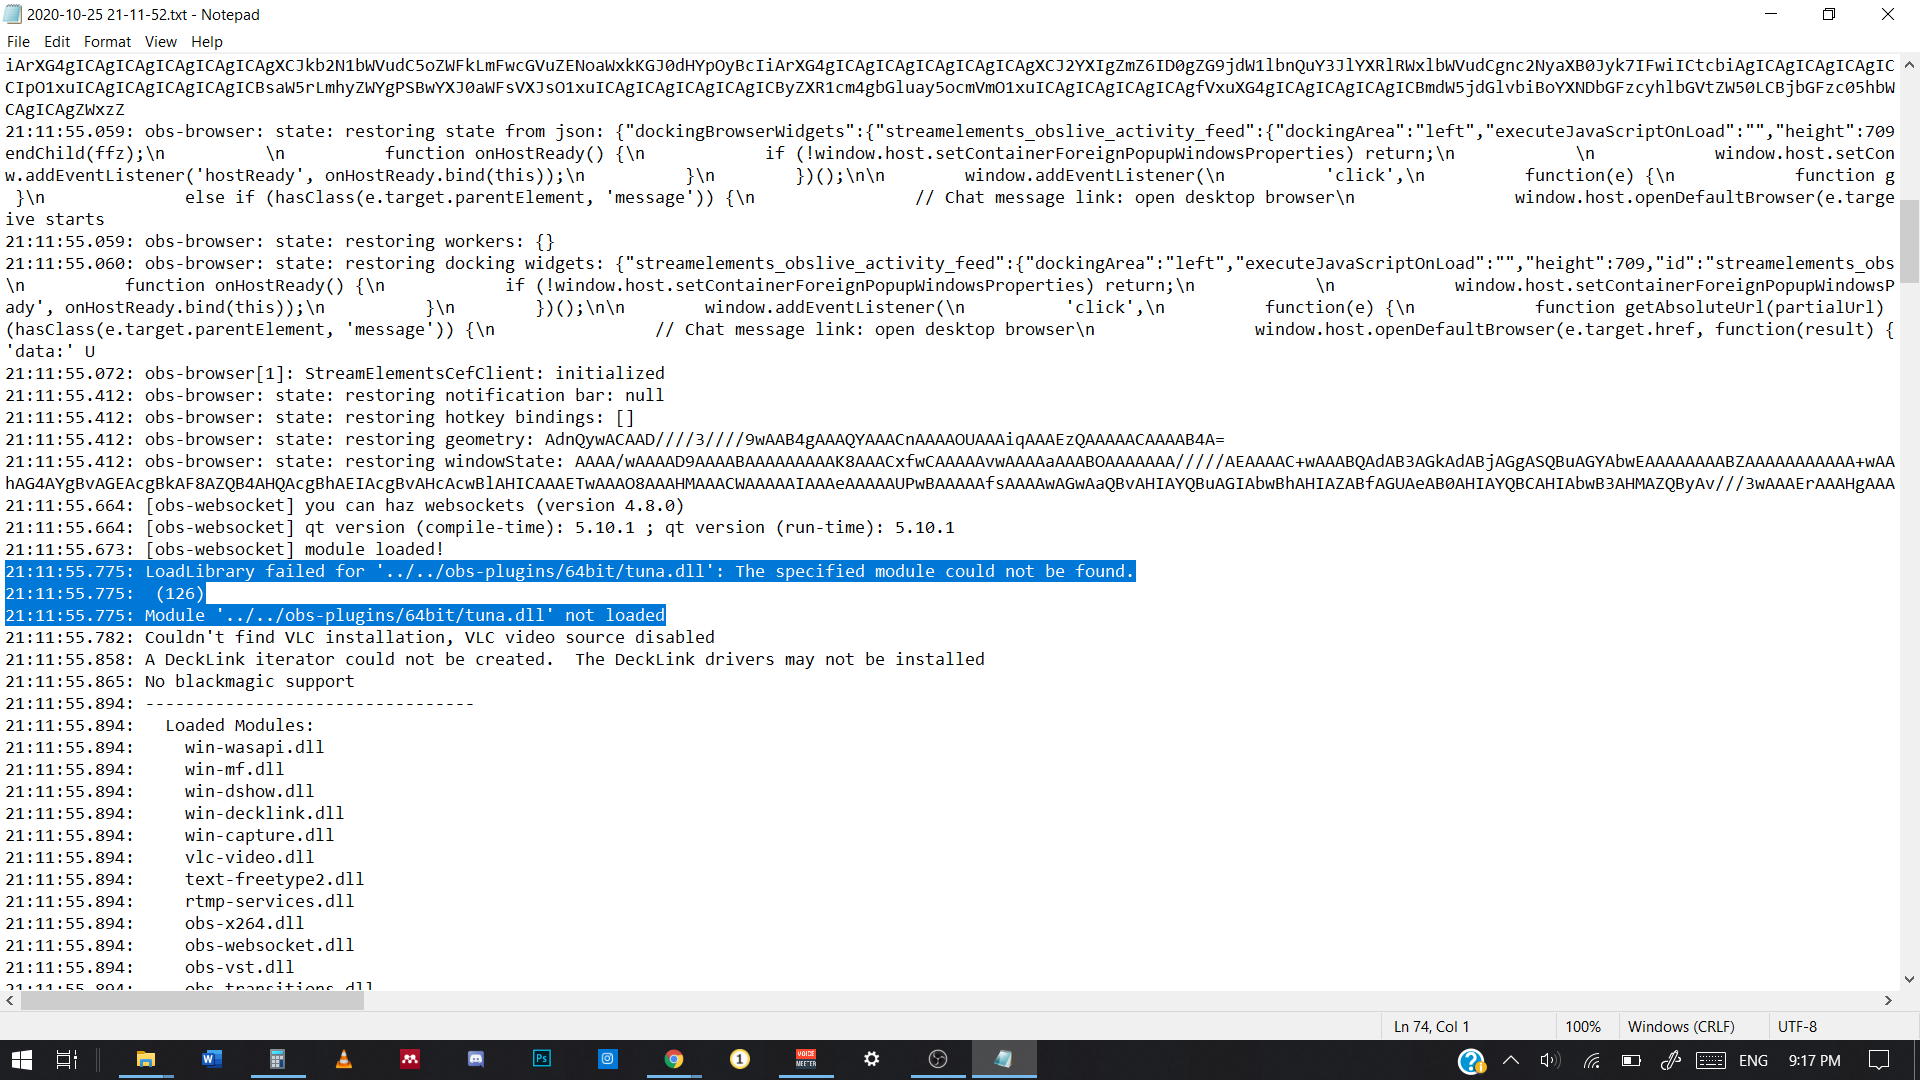Click the Help menu item
This screenshot has height=1080, width=1920.
[x=206, y=41]
